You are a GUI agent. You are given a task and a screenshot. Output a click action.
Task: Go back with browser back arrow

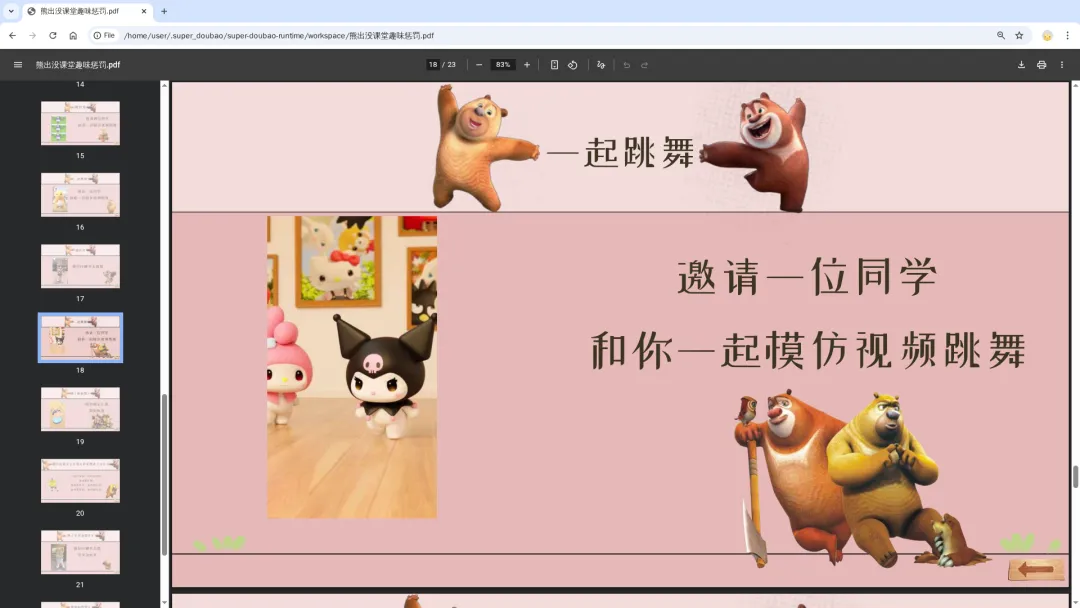click(12, 35)
